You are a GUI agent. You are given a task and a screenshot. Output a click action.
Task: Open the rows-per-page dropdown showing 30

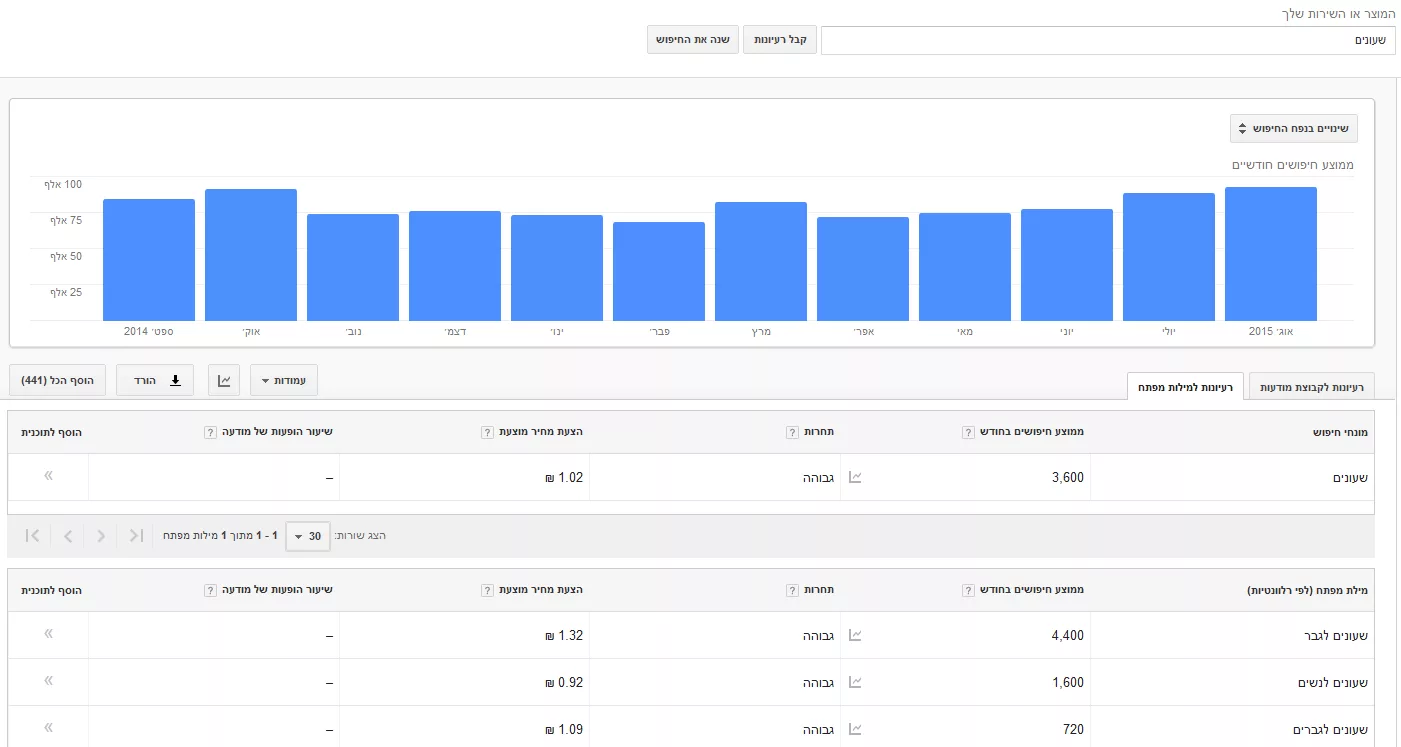(x=307, y=536)
